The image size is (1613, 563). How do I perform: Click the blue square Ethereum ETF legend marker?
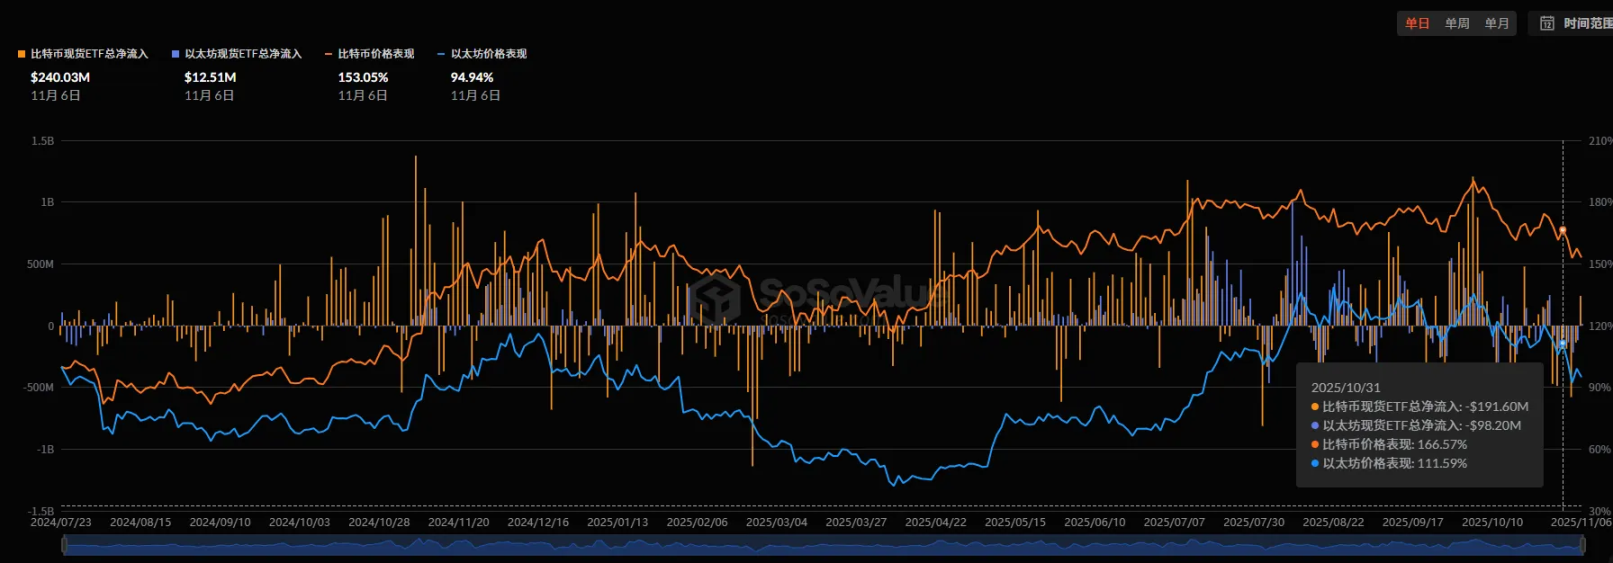coord(176,54)
